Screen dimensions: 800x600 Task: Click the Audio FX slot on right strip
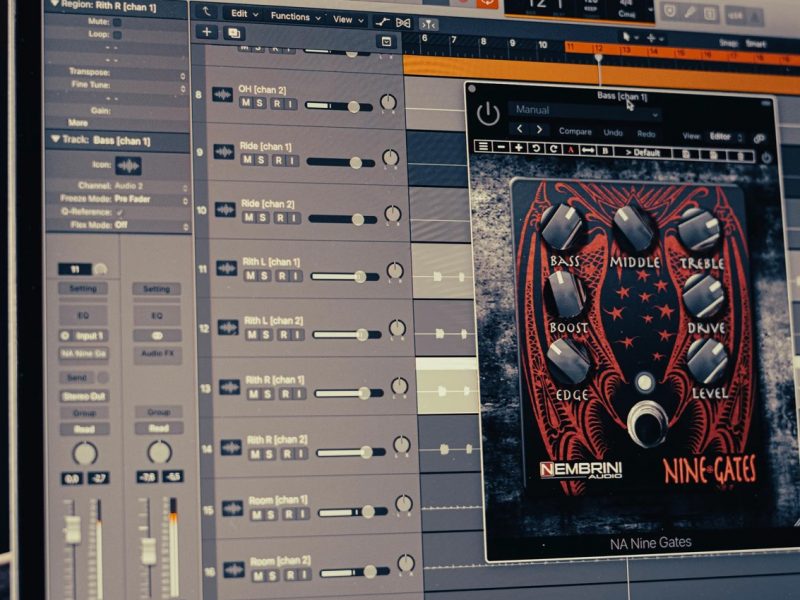point(158,353)
